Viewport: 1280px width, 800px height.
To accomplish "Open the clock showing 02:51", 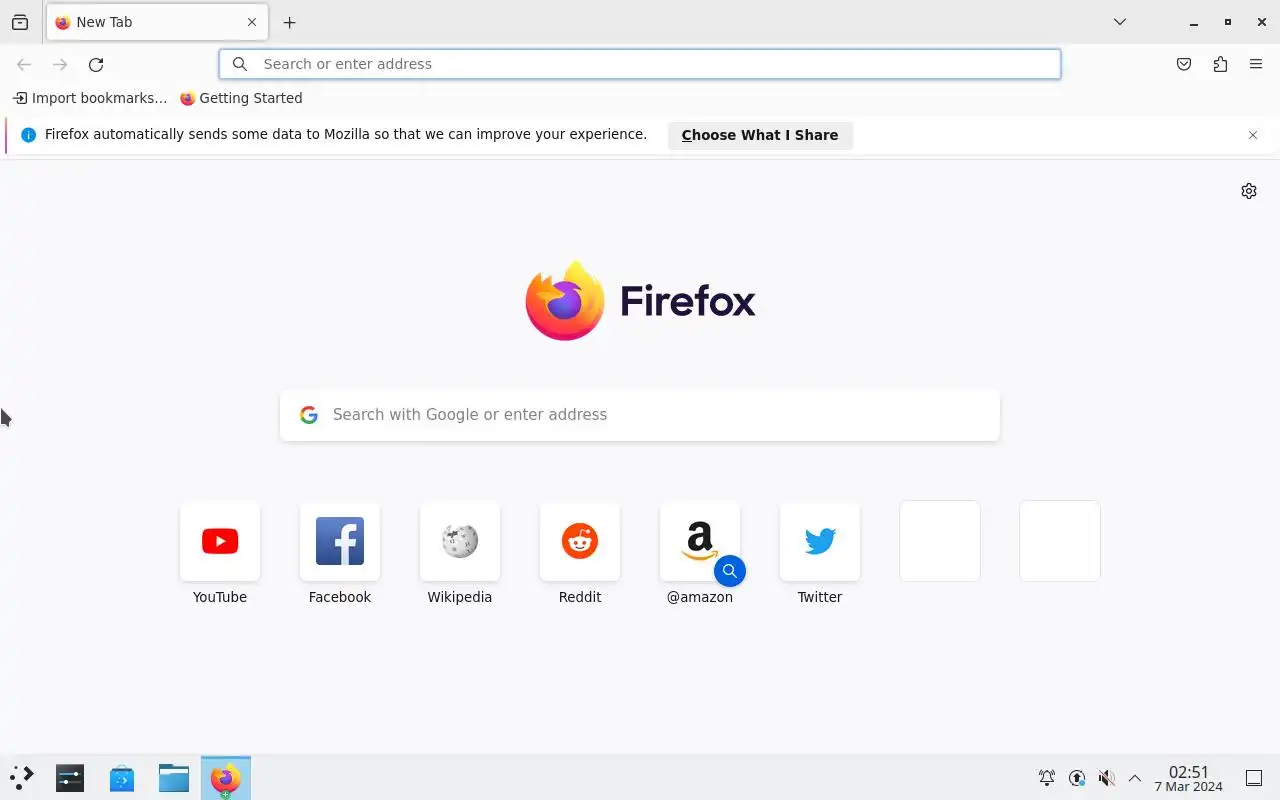I will tap(1188, 778).
